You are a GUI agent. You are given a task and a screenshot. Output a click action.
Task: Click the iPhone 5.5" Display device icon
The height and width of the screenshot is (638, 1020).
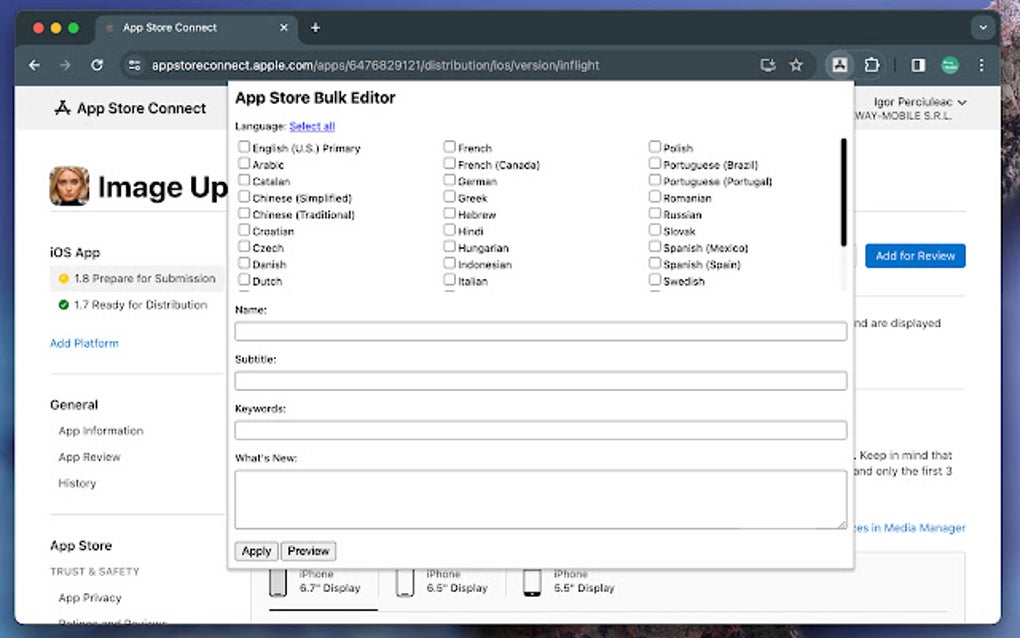point(532,582)
